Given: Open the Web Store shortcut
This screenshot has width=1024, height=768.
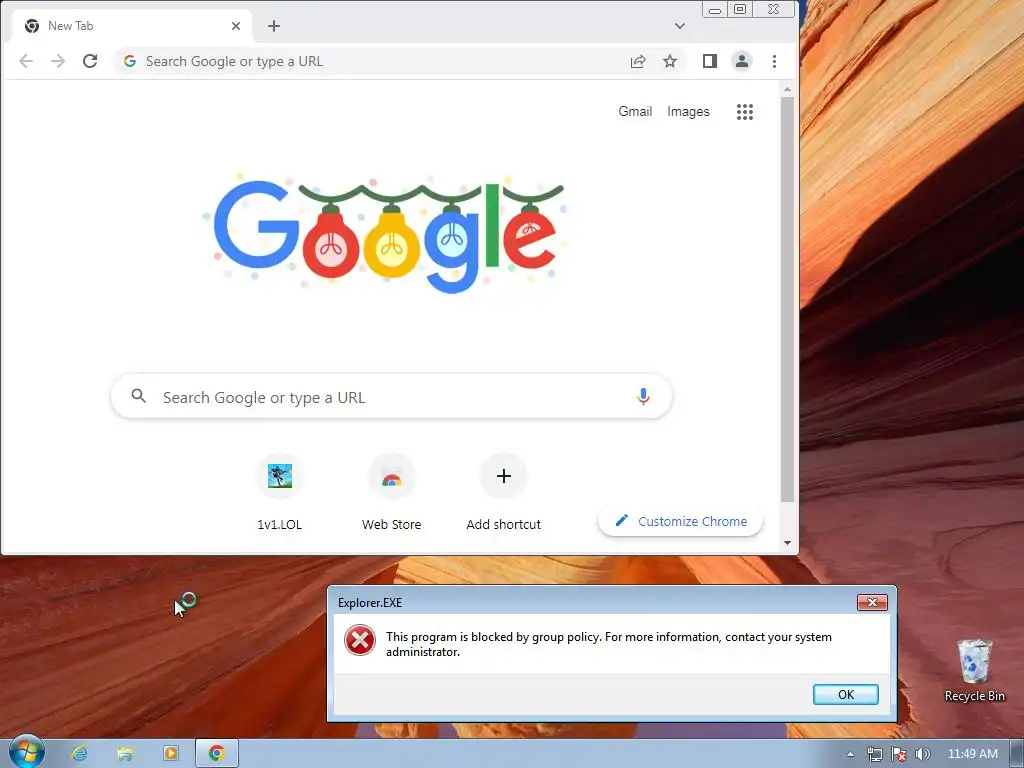Looking at the screenshot, I should [392, 492].
